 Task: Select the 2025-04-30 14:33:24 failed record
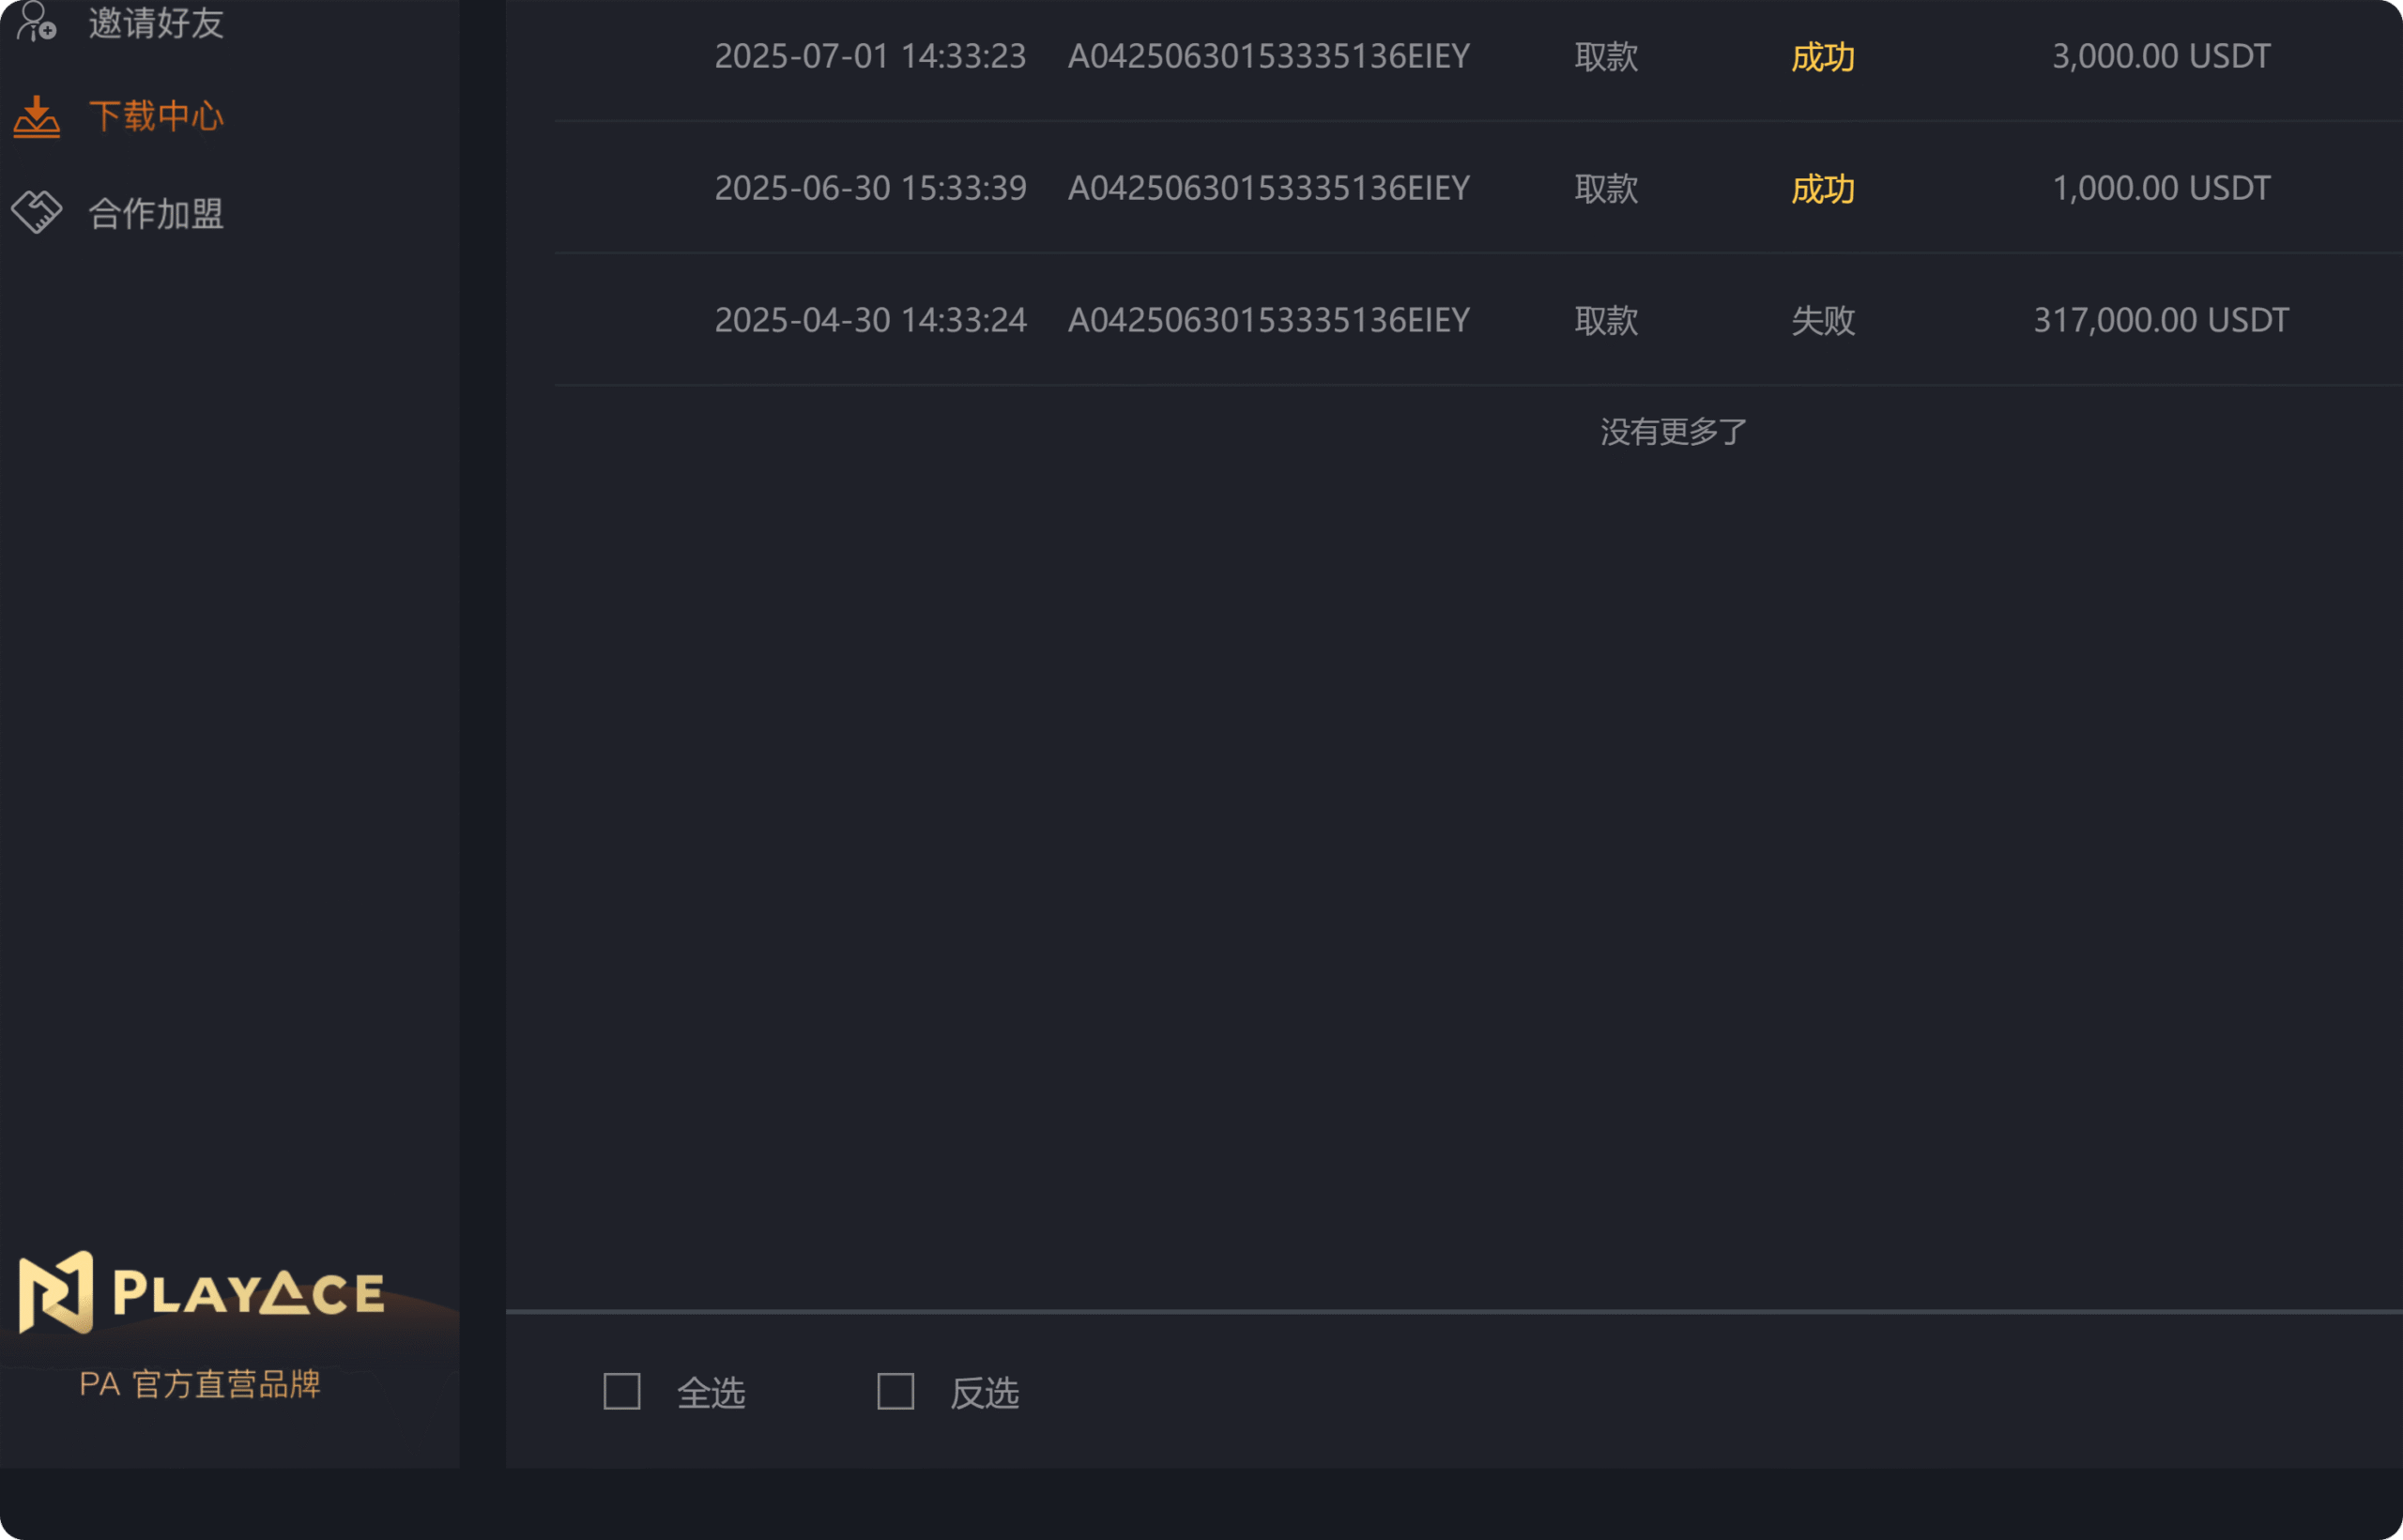pyautogui.click(x=1478, y=320)
